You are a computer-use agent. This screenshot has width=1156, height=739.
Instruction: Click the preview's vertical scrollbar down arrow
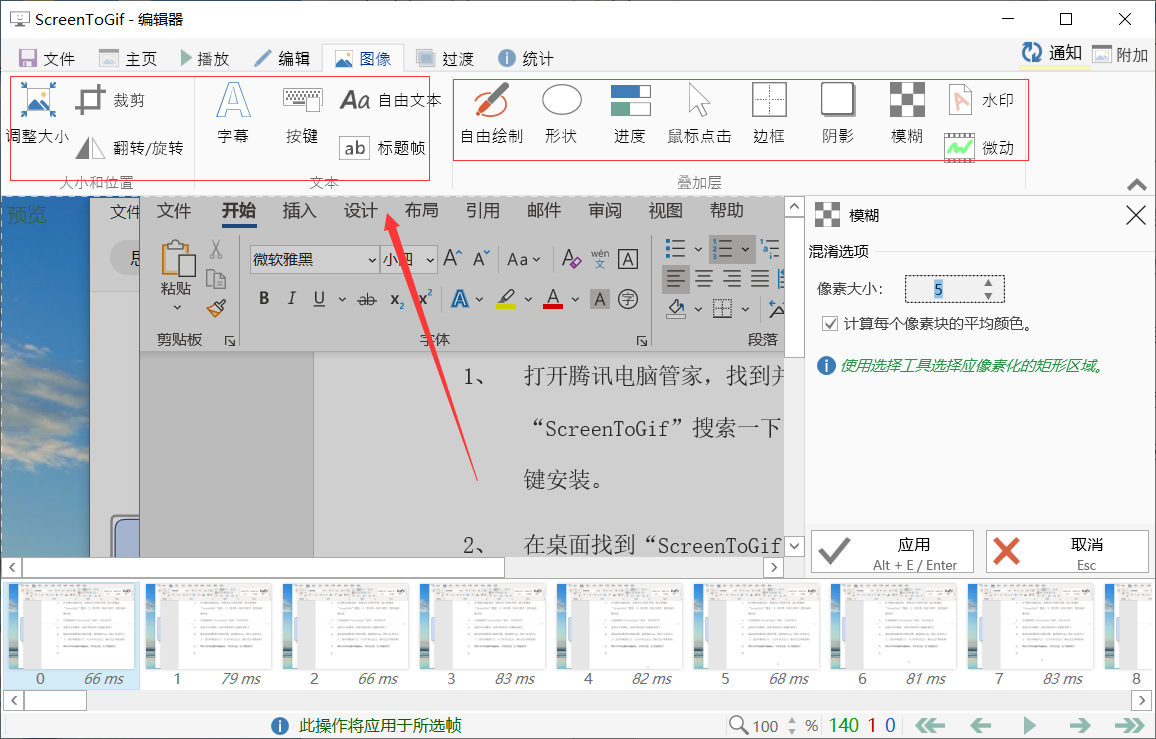click(794, 546)
